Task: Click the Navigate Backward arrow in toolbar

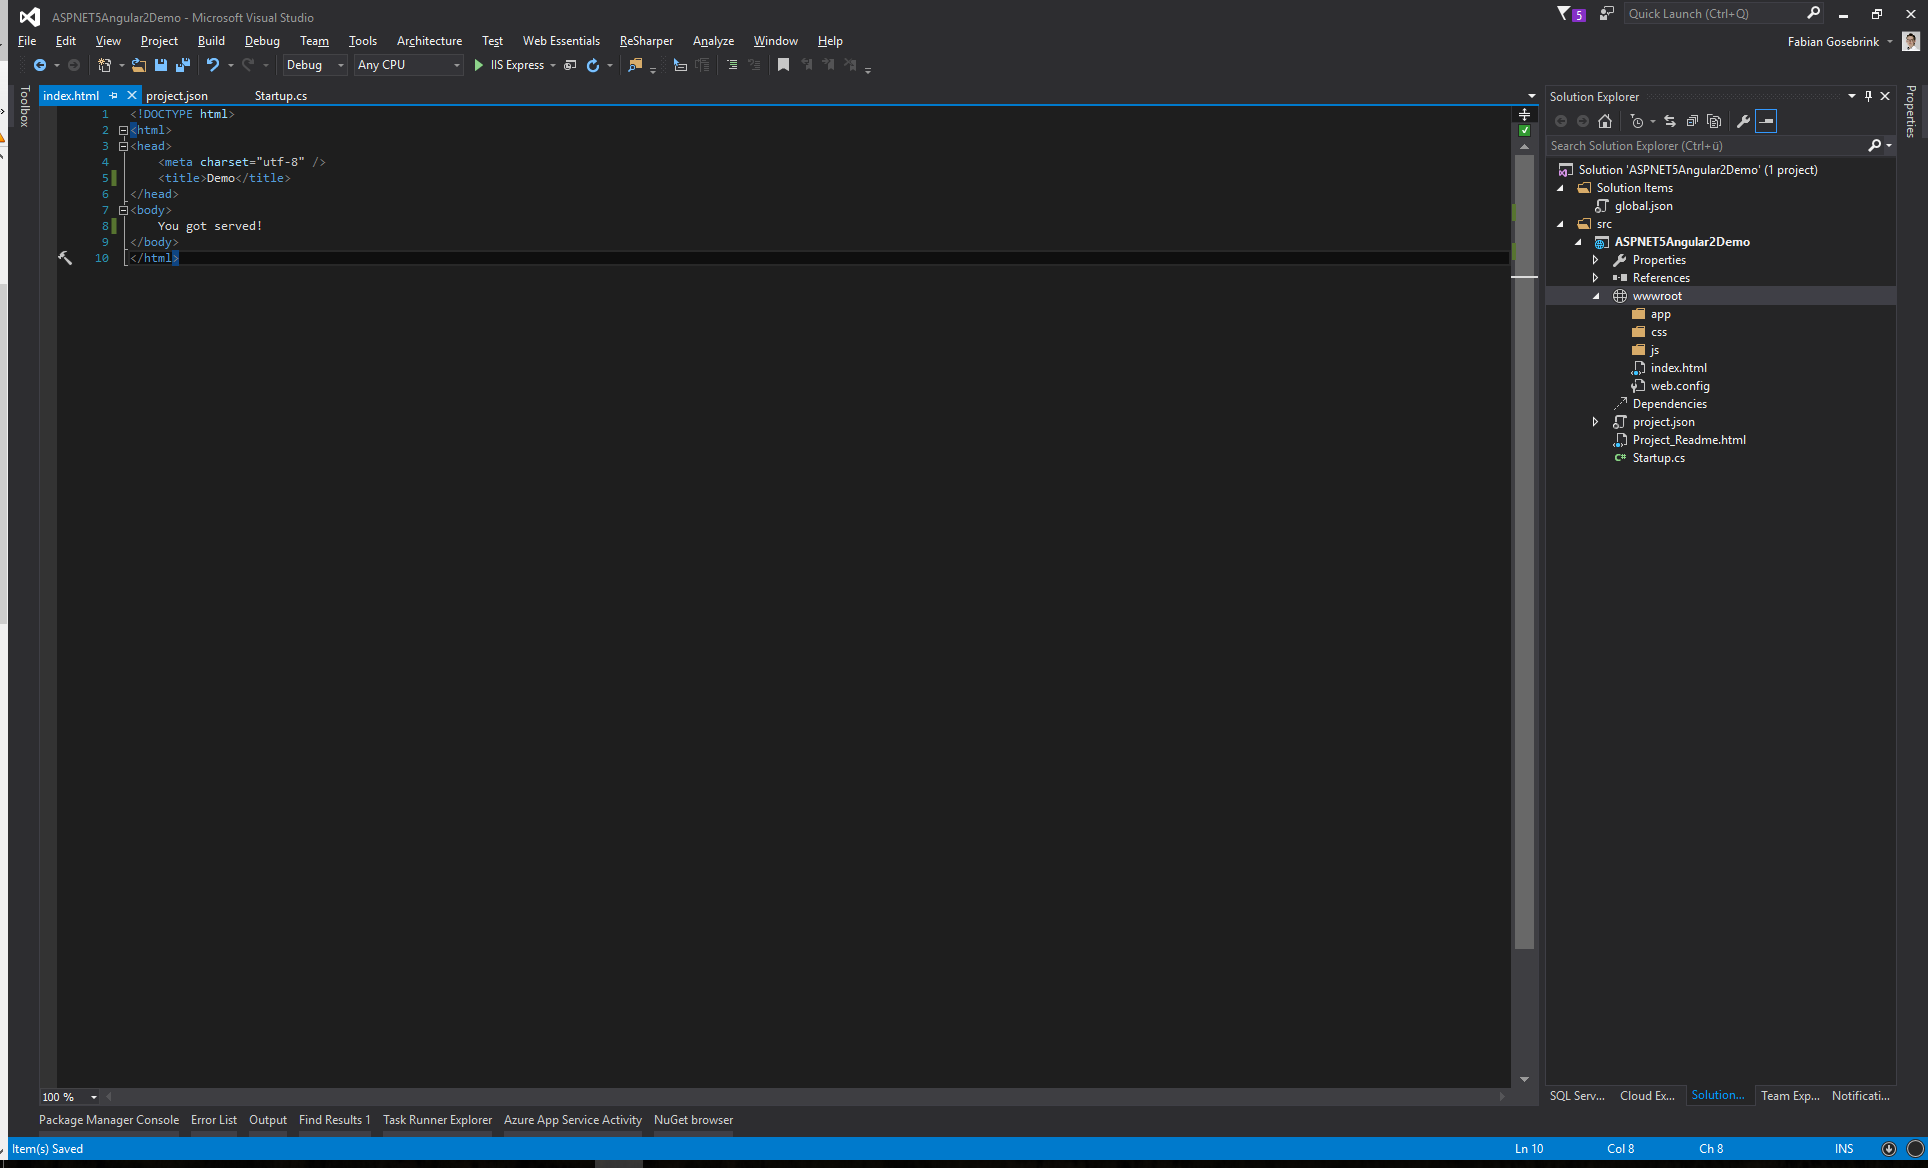Action: point(40,65)
